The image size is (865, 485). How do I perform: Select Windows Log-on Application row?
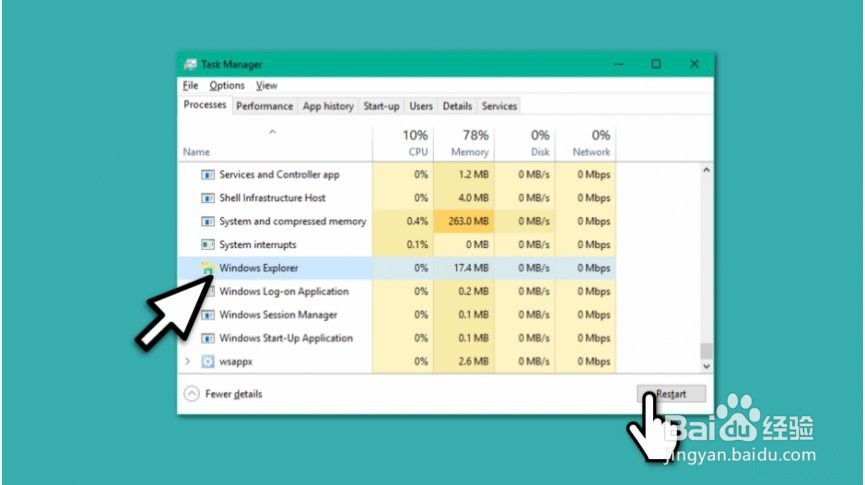pyautogui.click(x=397, y=291)
